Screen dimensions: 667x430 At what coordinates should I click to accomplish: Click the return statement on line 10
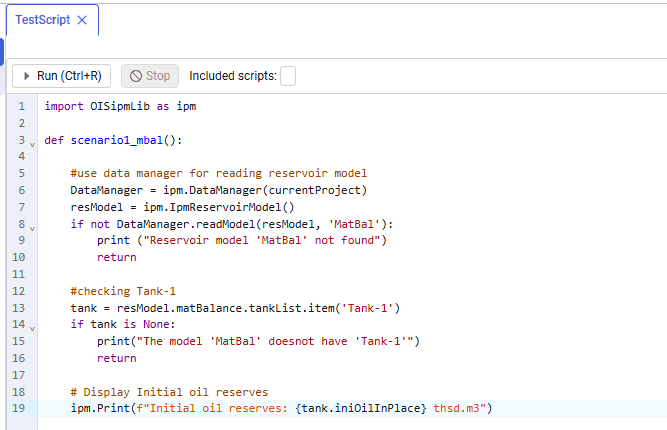pos(117,257)
